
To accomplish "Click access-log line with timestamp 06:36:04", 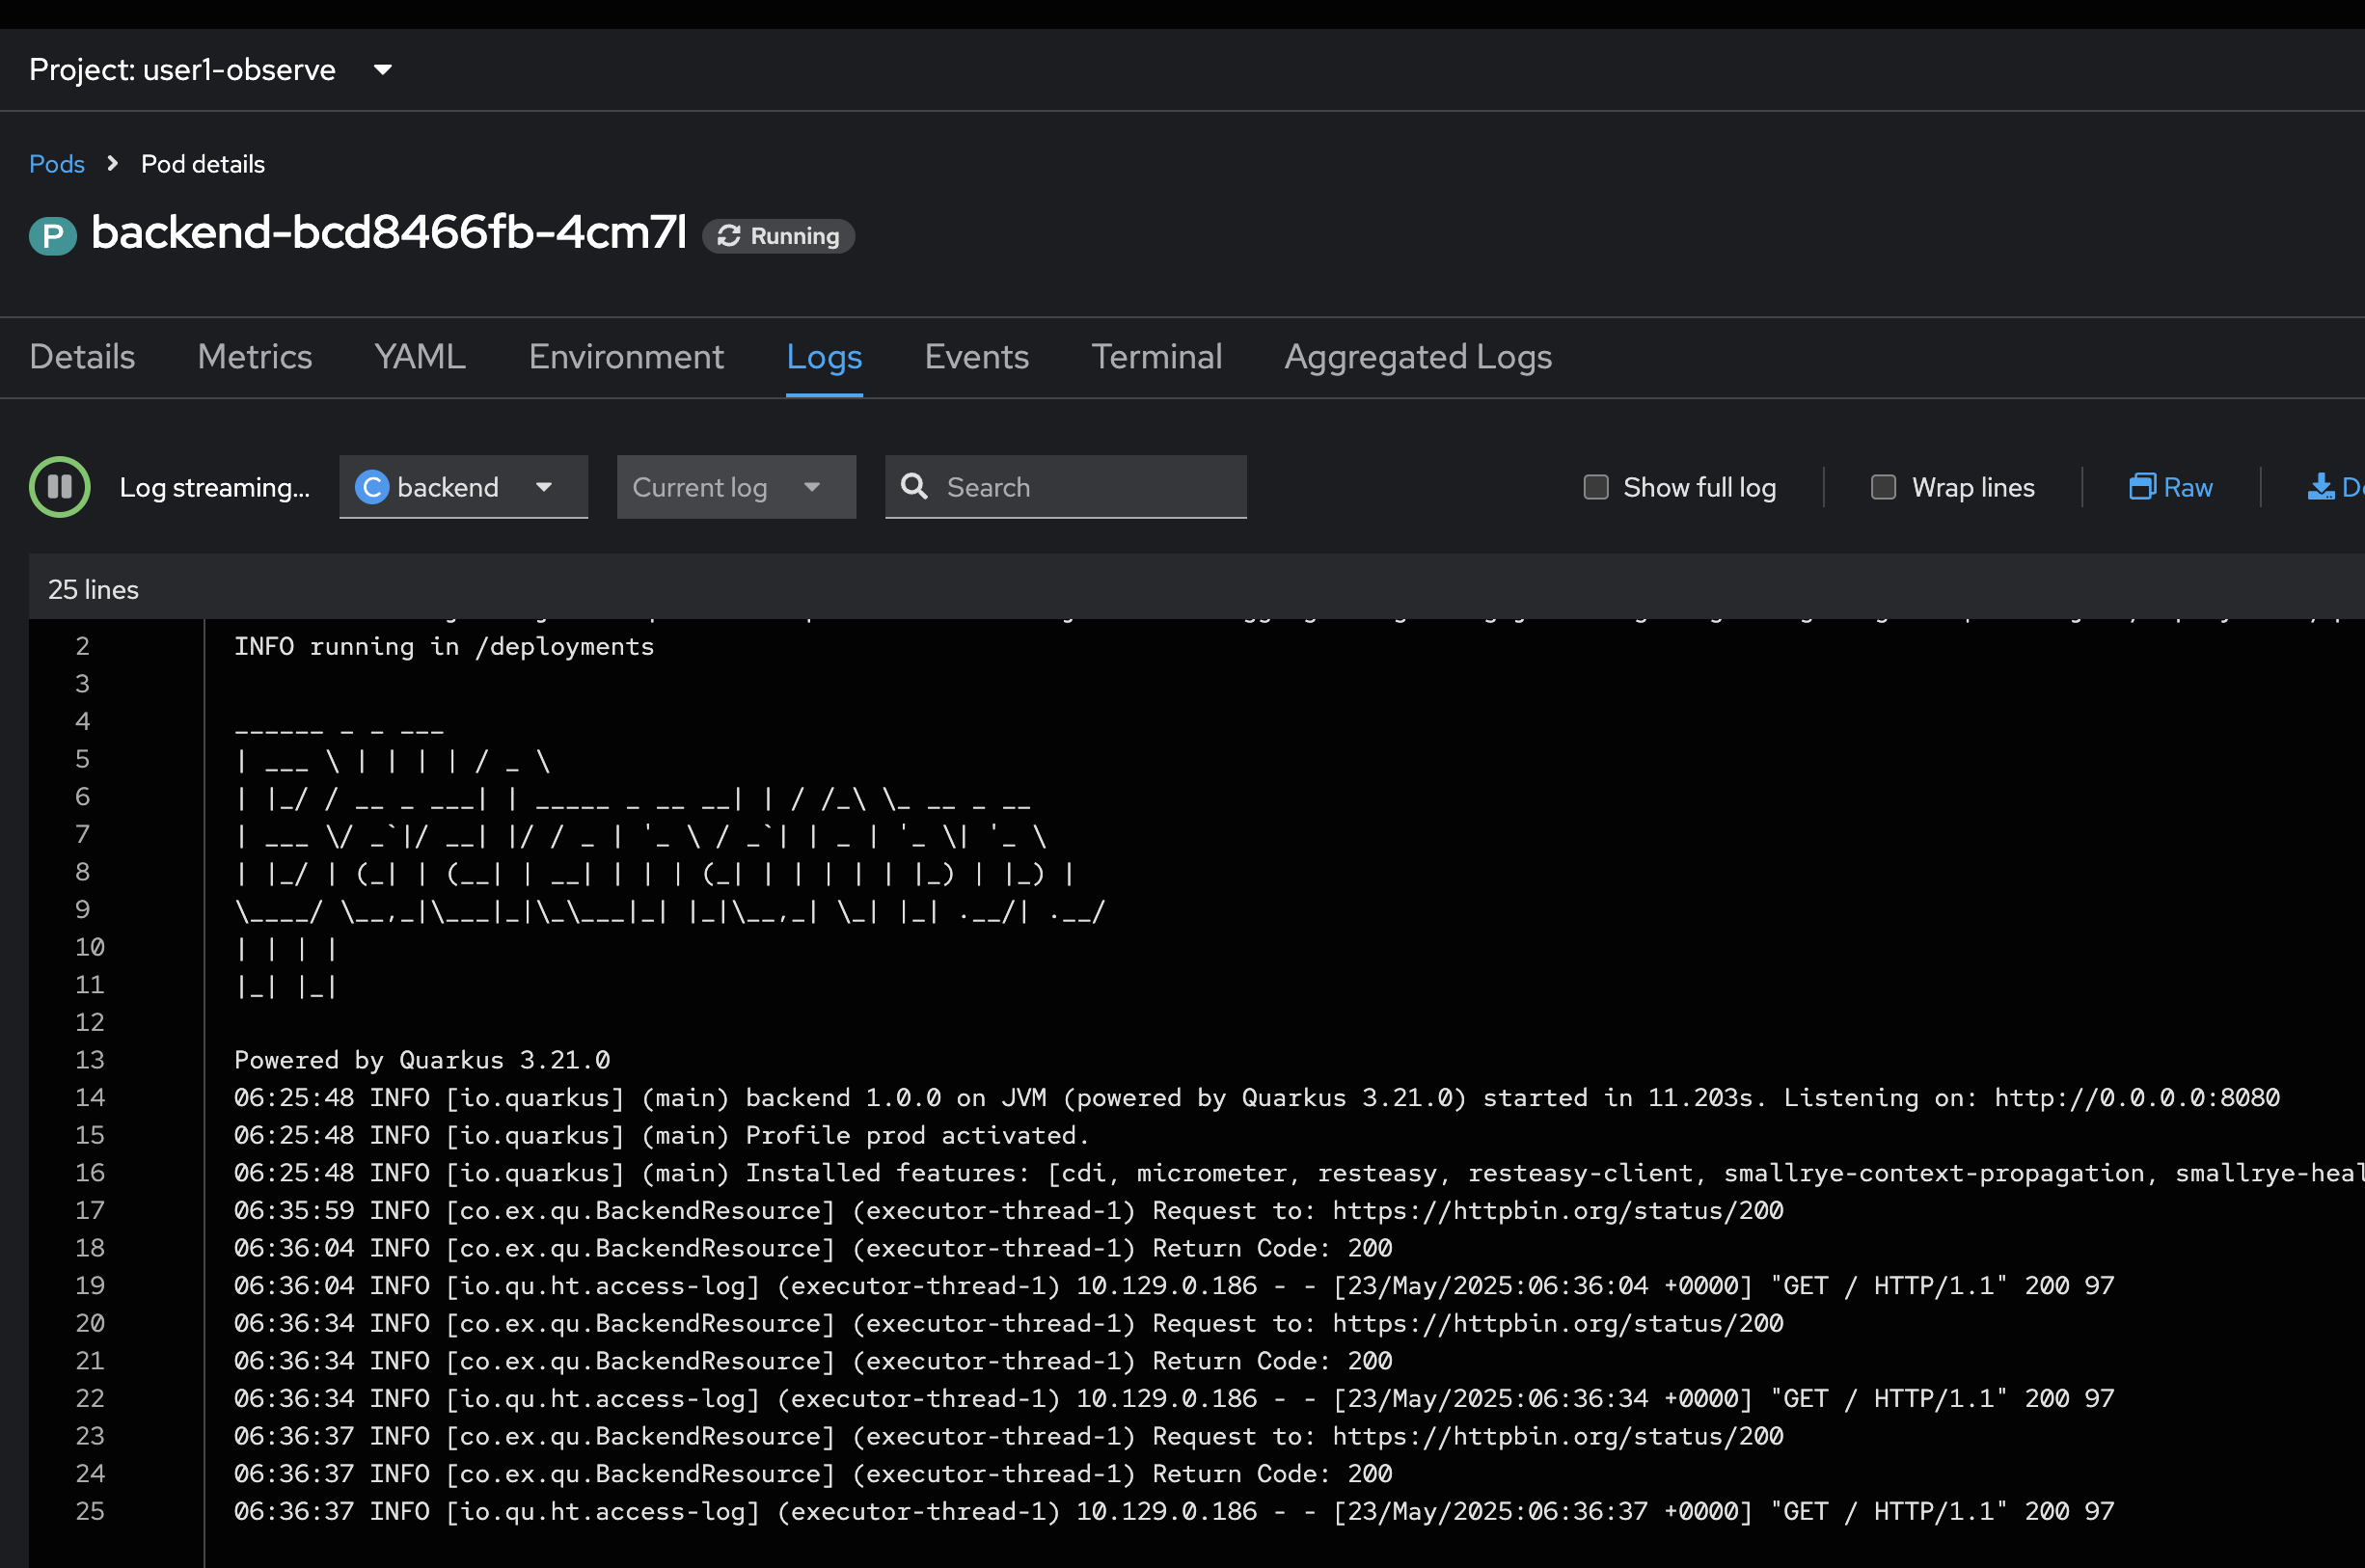I will tap(1174, 1286).
